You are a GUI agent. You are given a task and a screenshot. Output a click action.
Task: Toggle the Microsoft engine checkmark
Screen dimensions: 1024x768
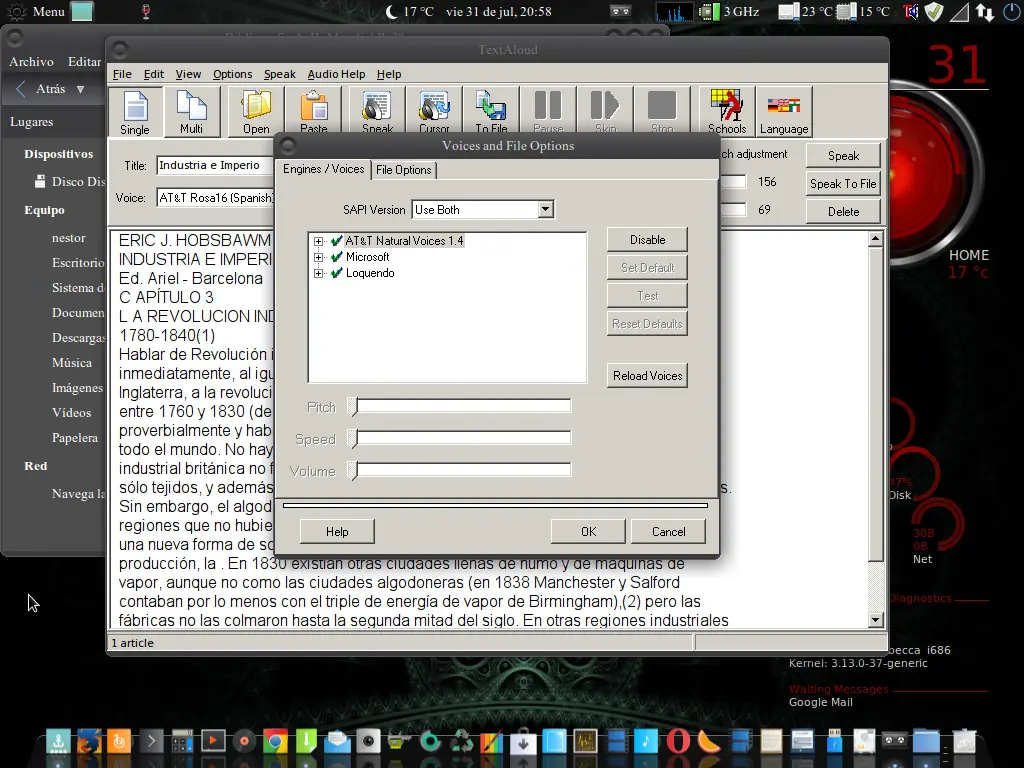(336, 257)
